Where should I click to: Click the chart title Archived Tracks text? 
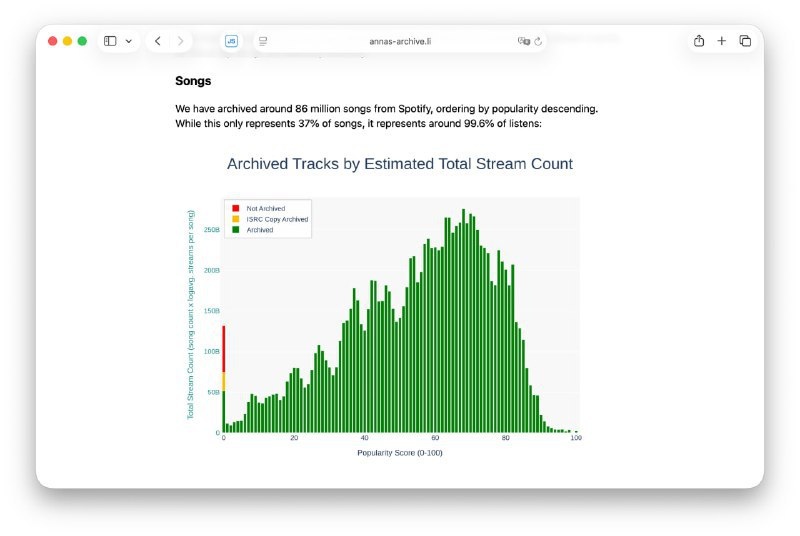(400, 164)
